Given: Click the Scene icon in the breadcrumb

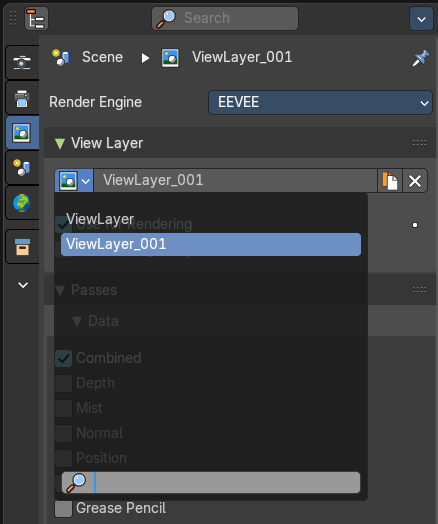Looking at the screenshot, I should point(61,57).
